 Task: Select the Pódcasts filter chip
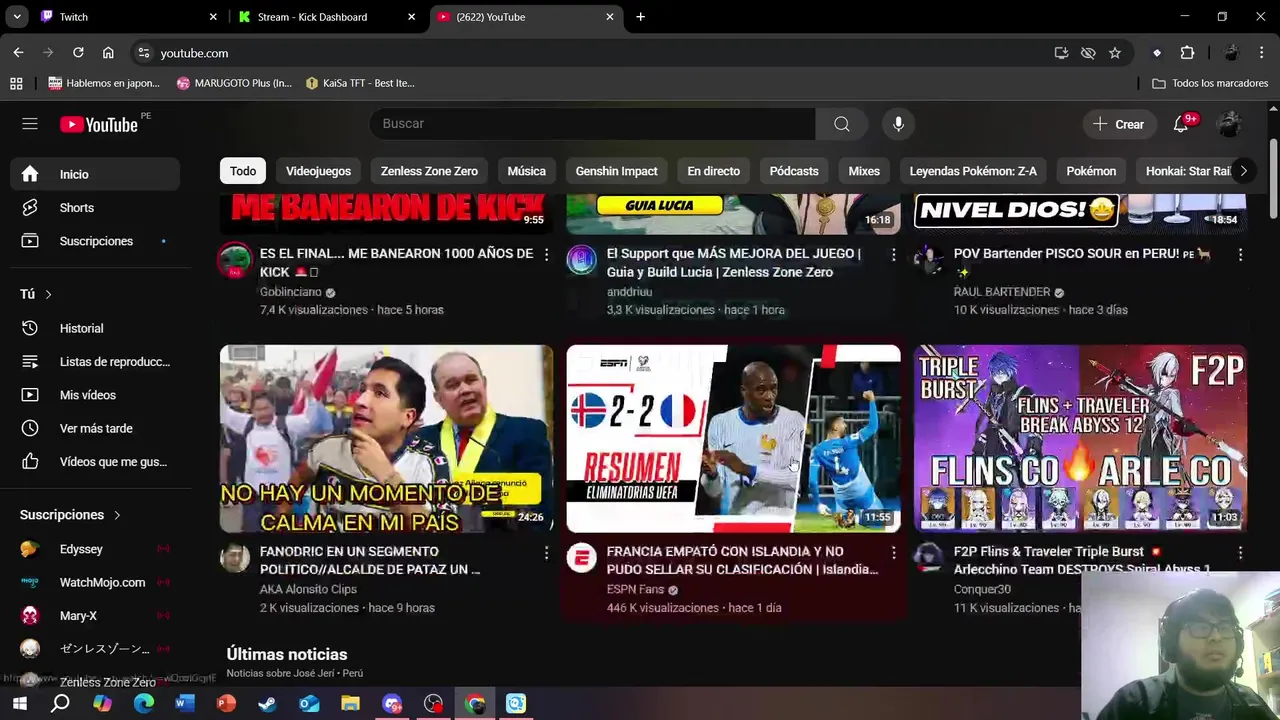click(x=794, y=171)
